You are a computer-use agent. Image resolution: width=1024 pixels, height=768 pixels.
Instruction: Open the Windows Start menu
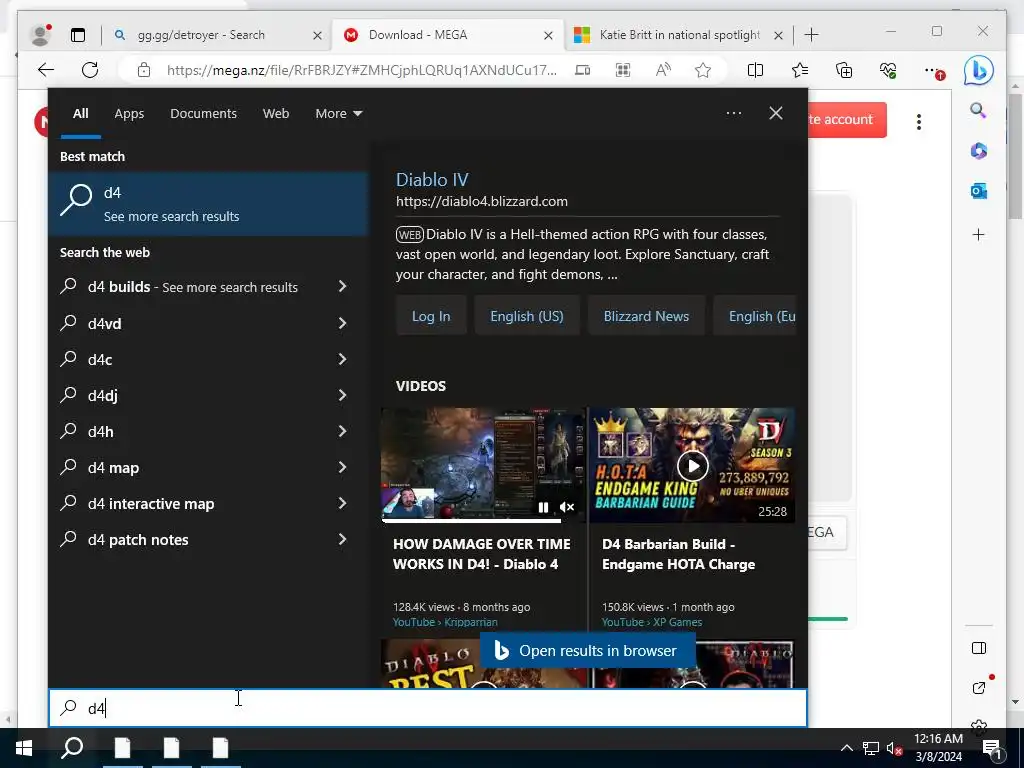click(x=24, y=748)
